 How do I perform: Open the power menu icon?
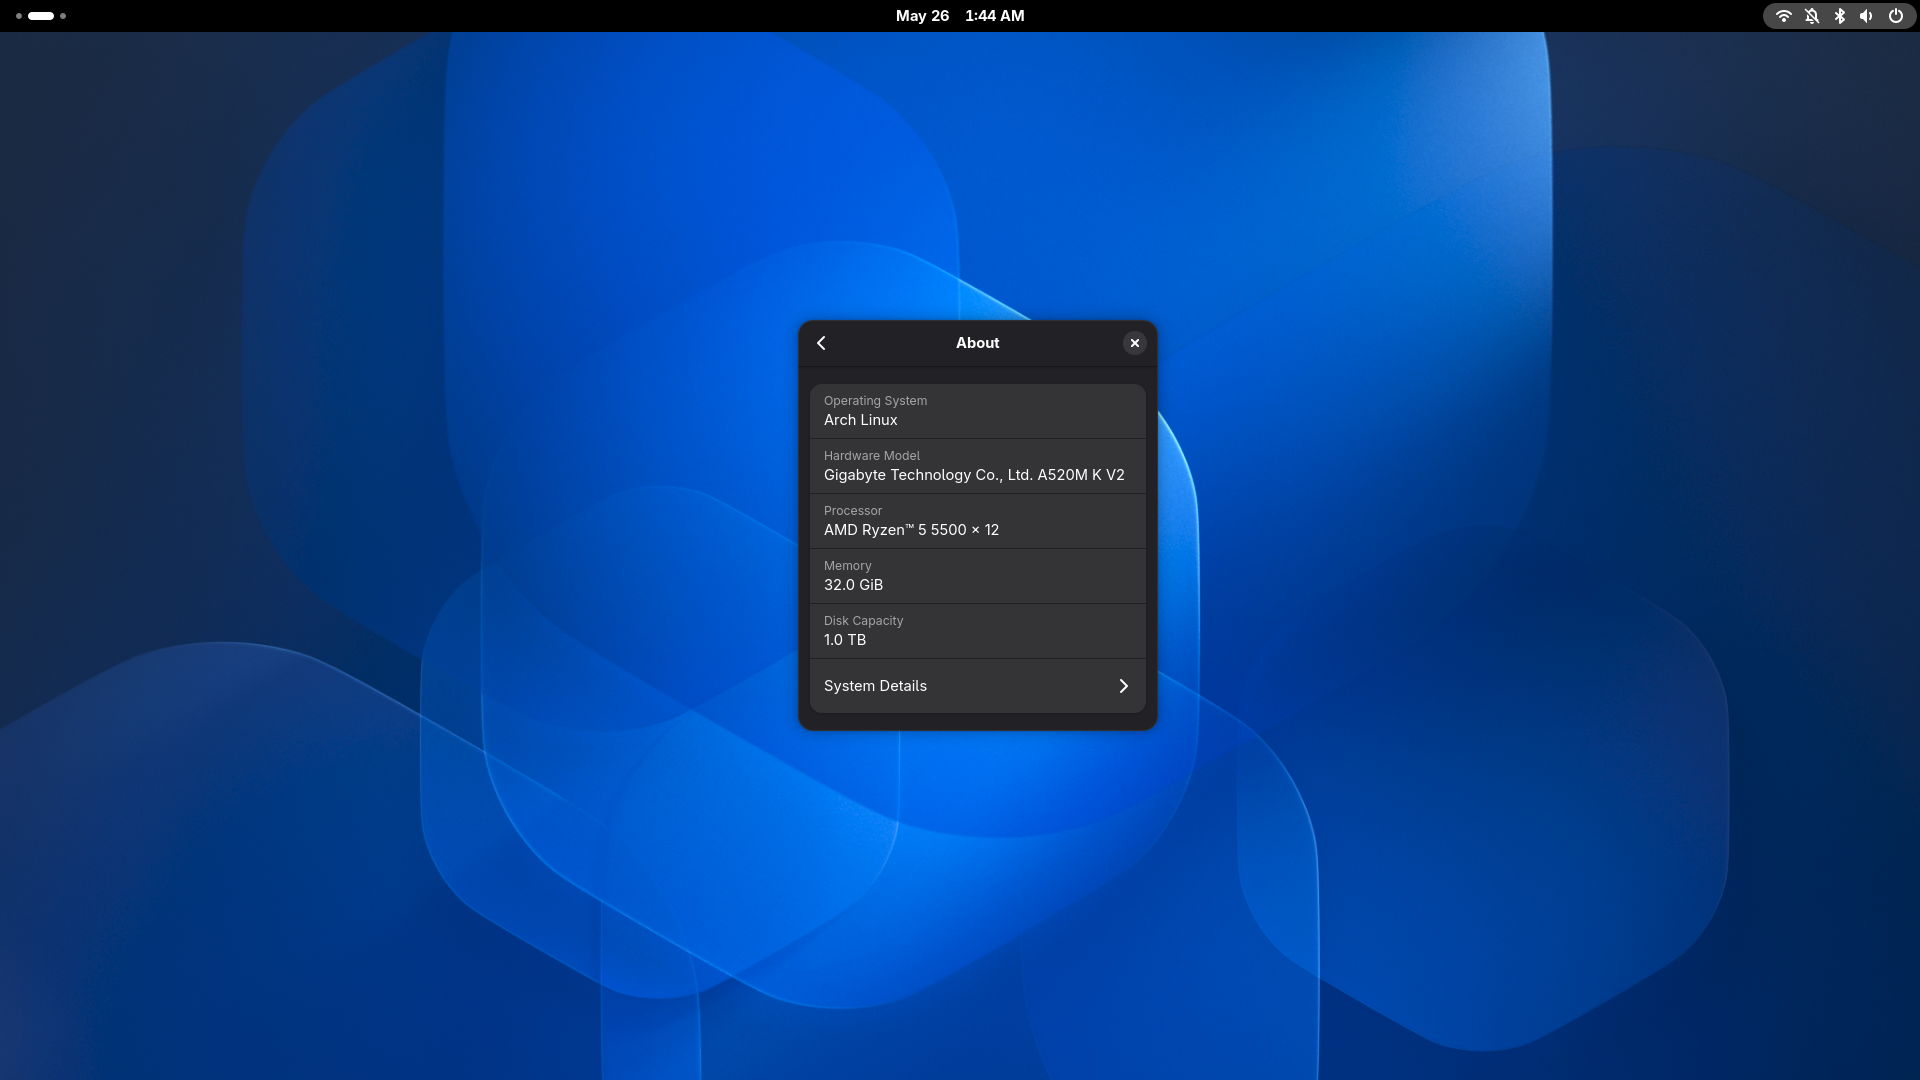coord(1895,16)
